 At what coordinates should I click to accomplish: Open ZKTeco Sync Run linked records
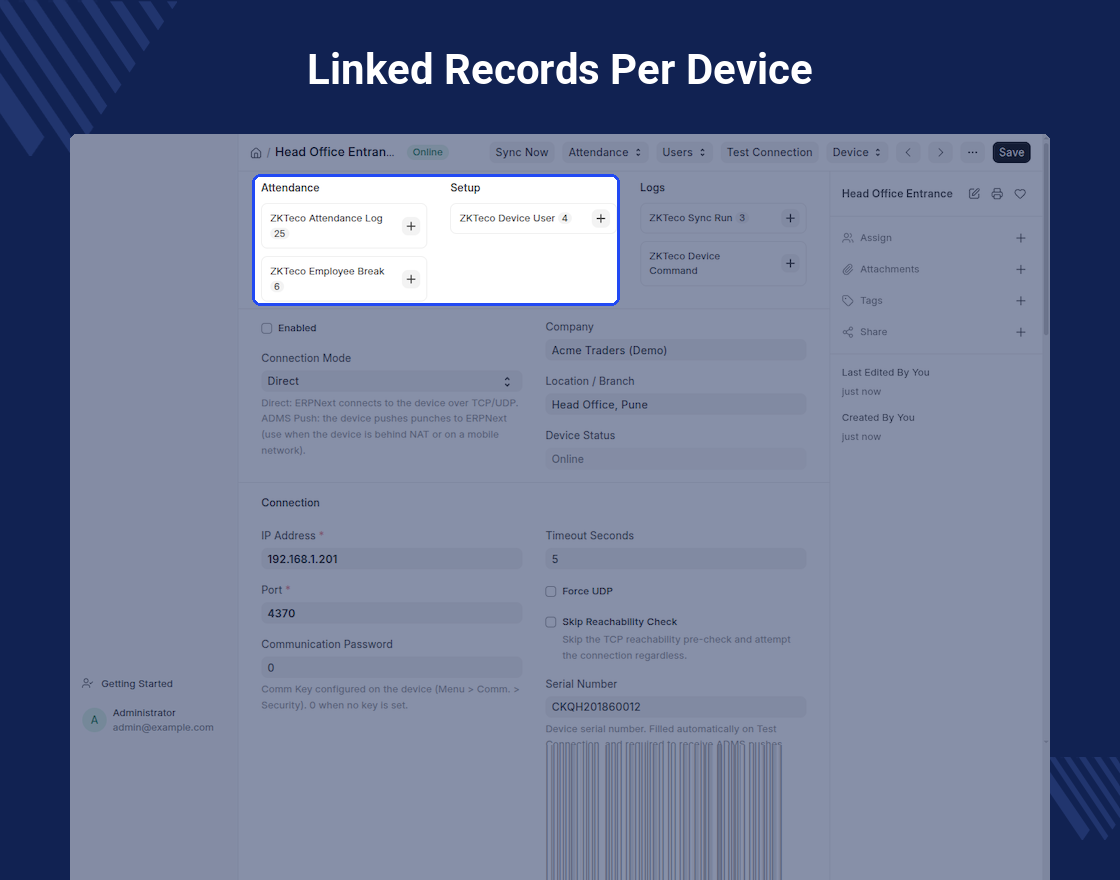691,218
